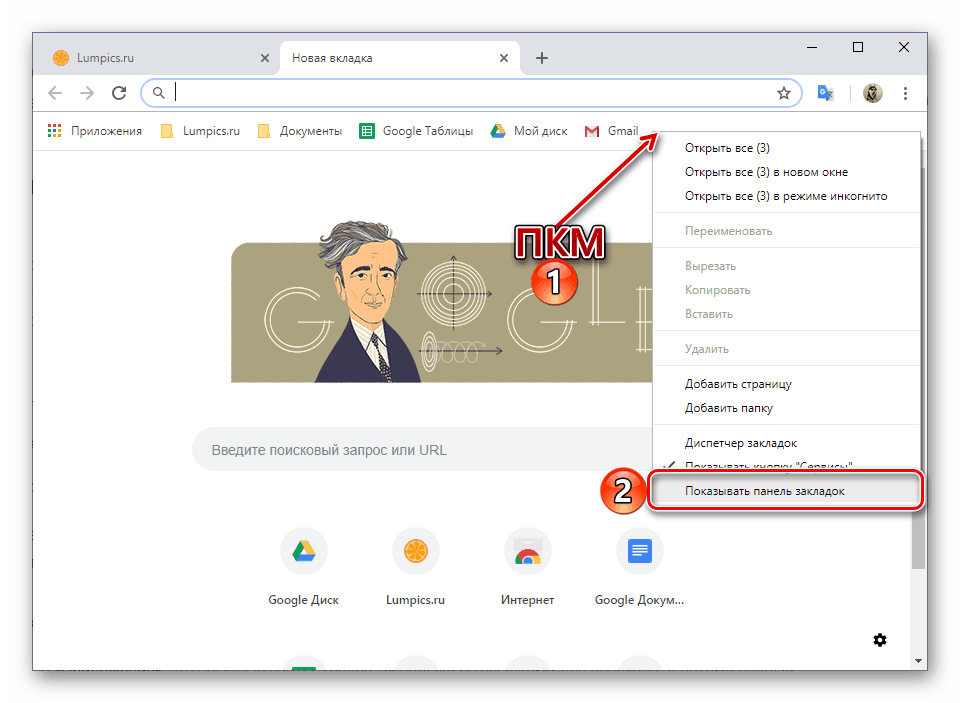Click the search box Введите поисковый запрос
960x703 pixels.
click(x=422, y=450)
